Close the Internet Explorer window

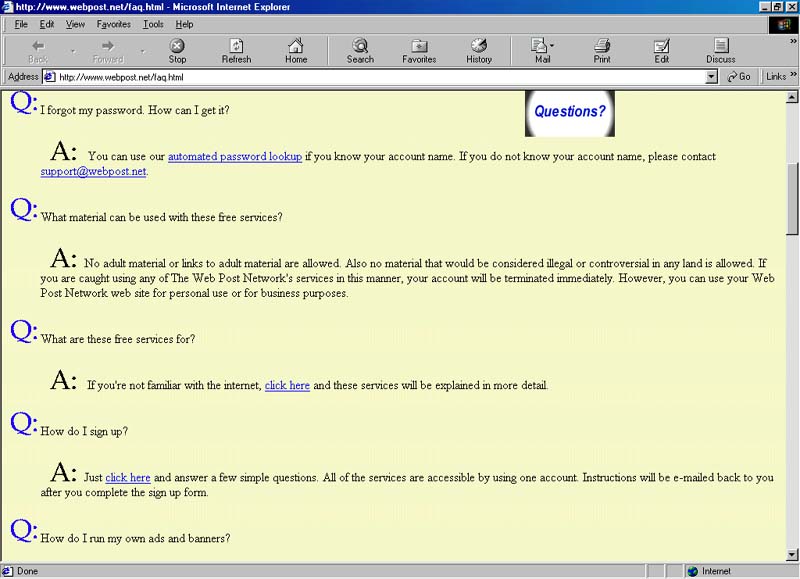791,7
